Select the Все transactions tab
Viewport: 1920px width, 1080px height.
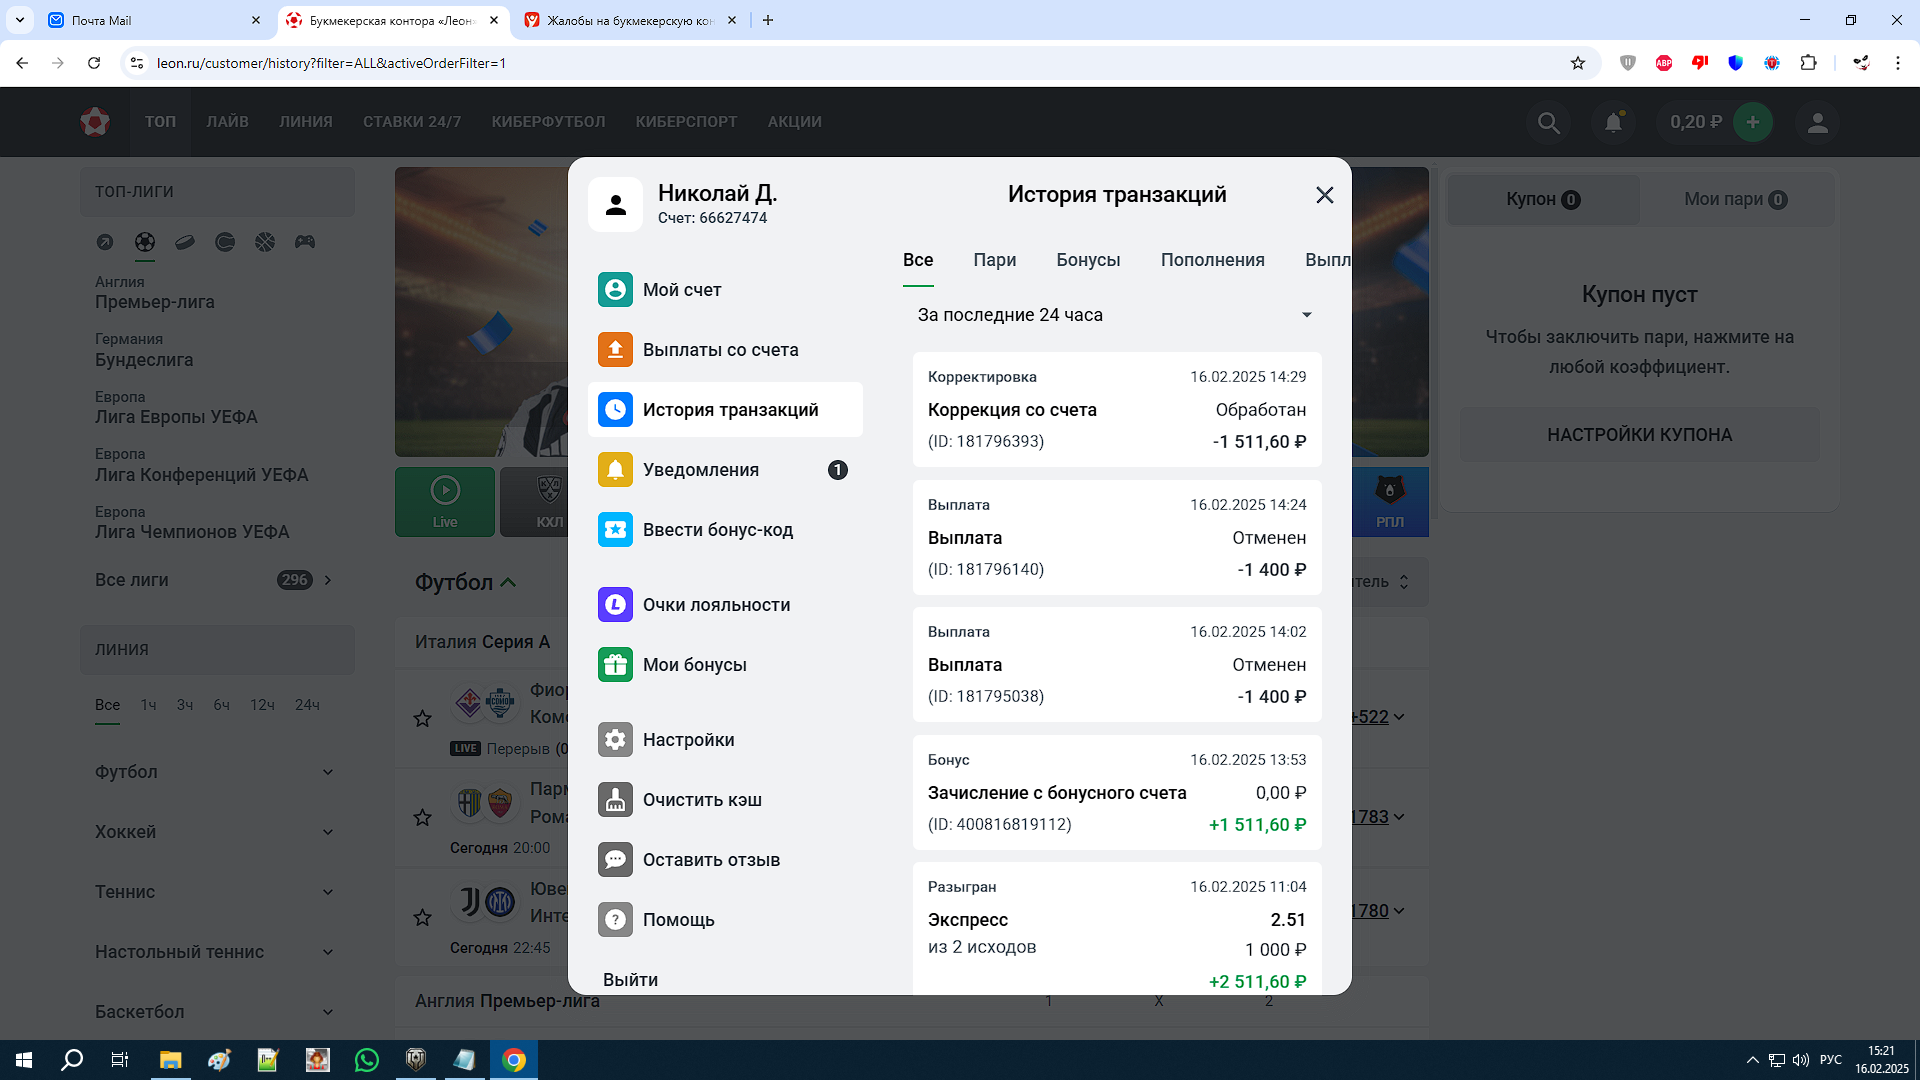[918, 260]
